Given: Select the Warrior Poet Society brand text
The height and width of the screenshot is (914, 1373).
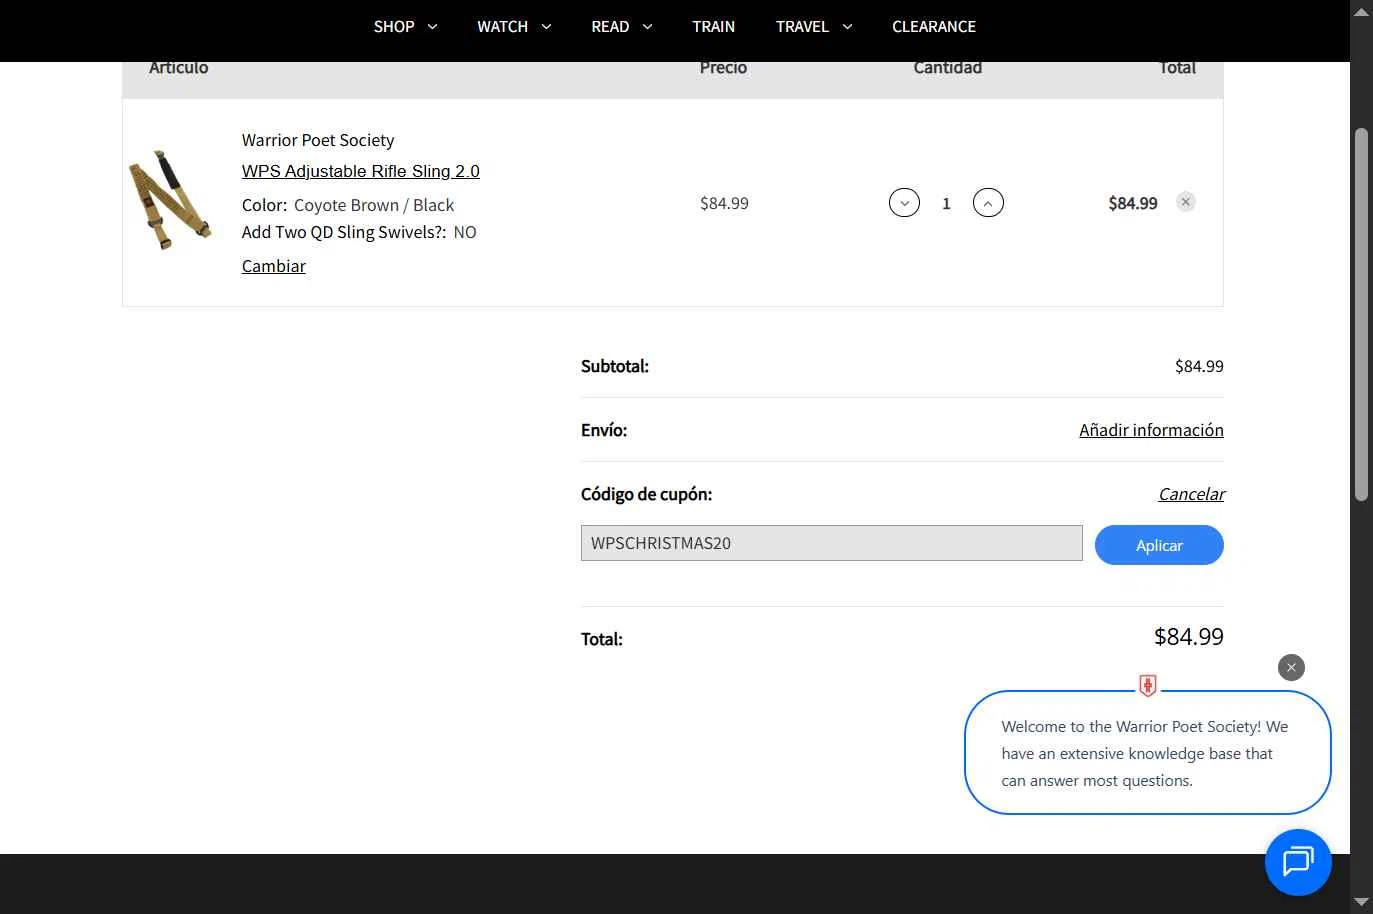Looking at the screenshot, I should pos(318,140).
